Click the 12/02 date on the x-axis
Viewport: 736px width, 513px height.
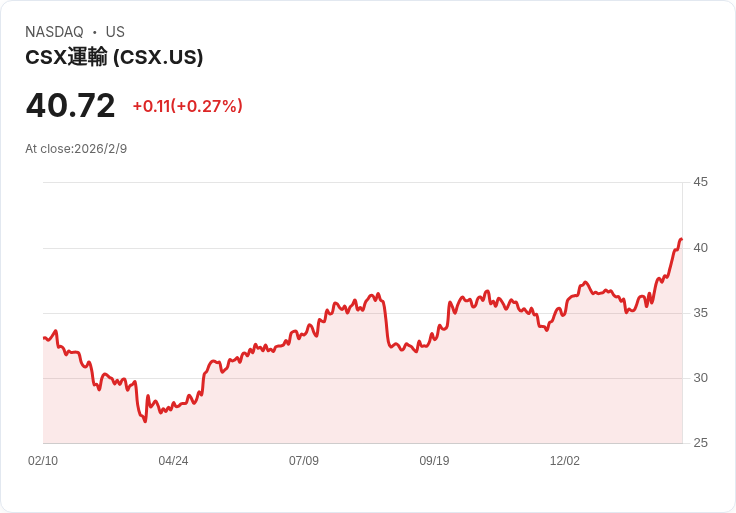pos(565,461)
